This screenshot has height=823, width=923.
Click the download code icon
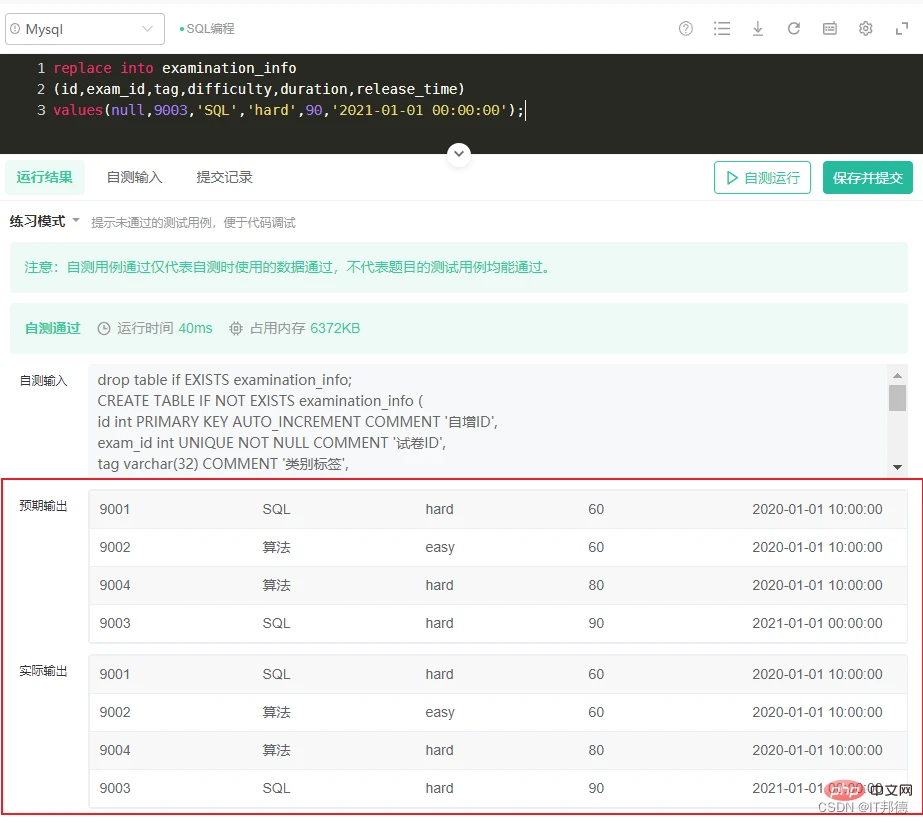pyautogui.click(x=758, y=28)
